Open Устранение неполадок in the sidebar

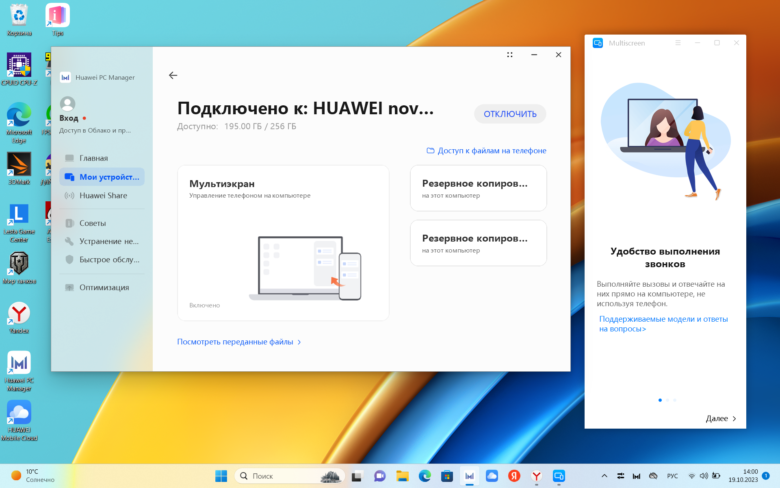[x=102, y=241]
